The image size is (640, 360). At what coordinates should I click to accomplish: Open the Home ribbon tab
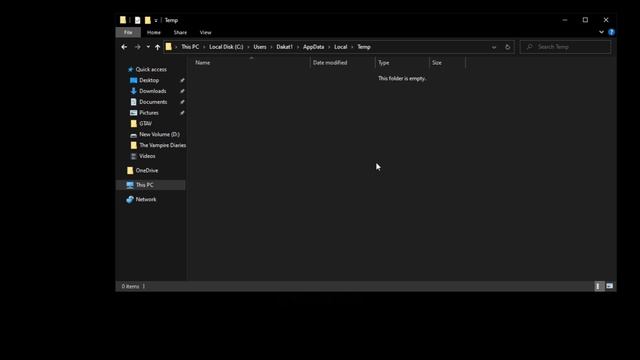[153, 32]
